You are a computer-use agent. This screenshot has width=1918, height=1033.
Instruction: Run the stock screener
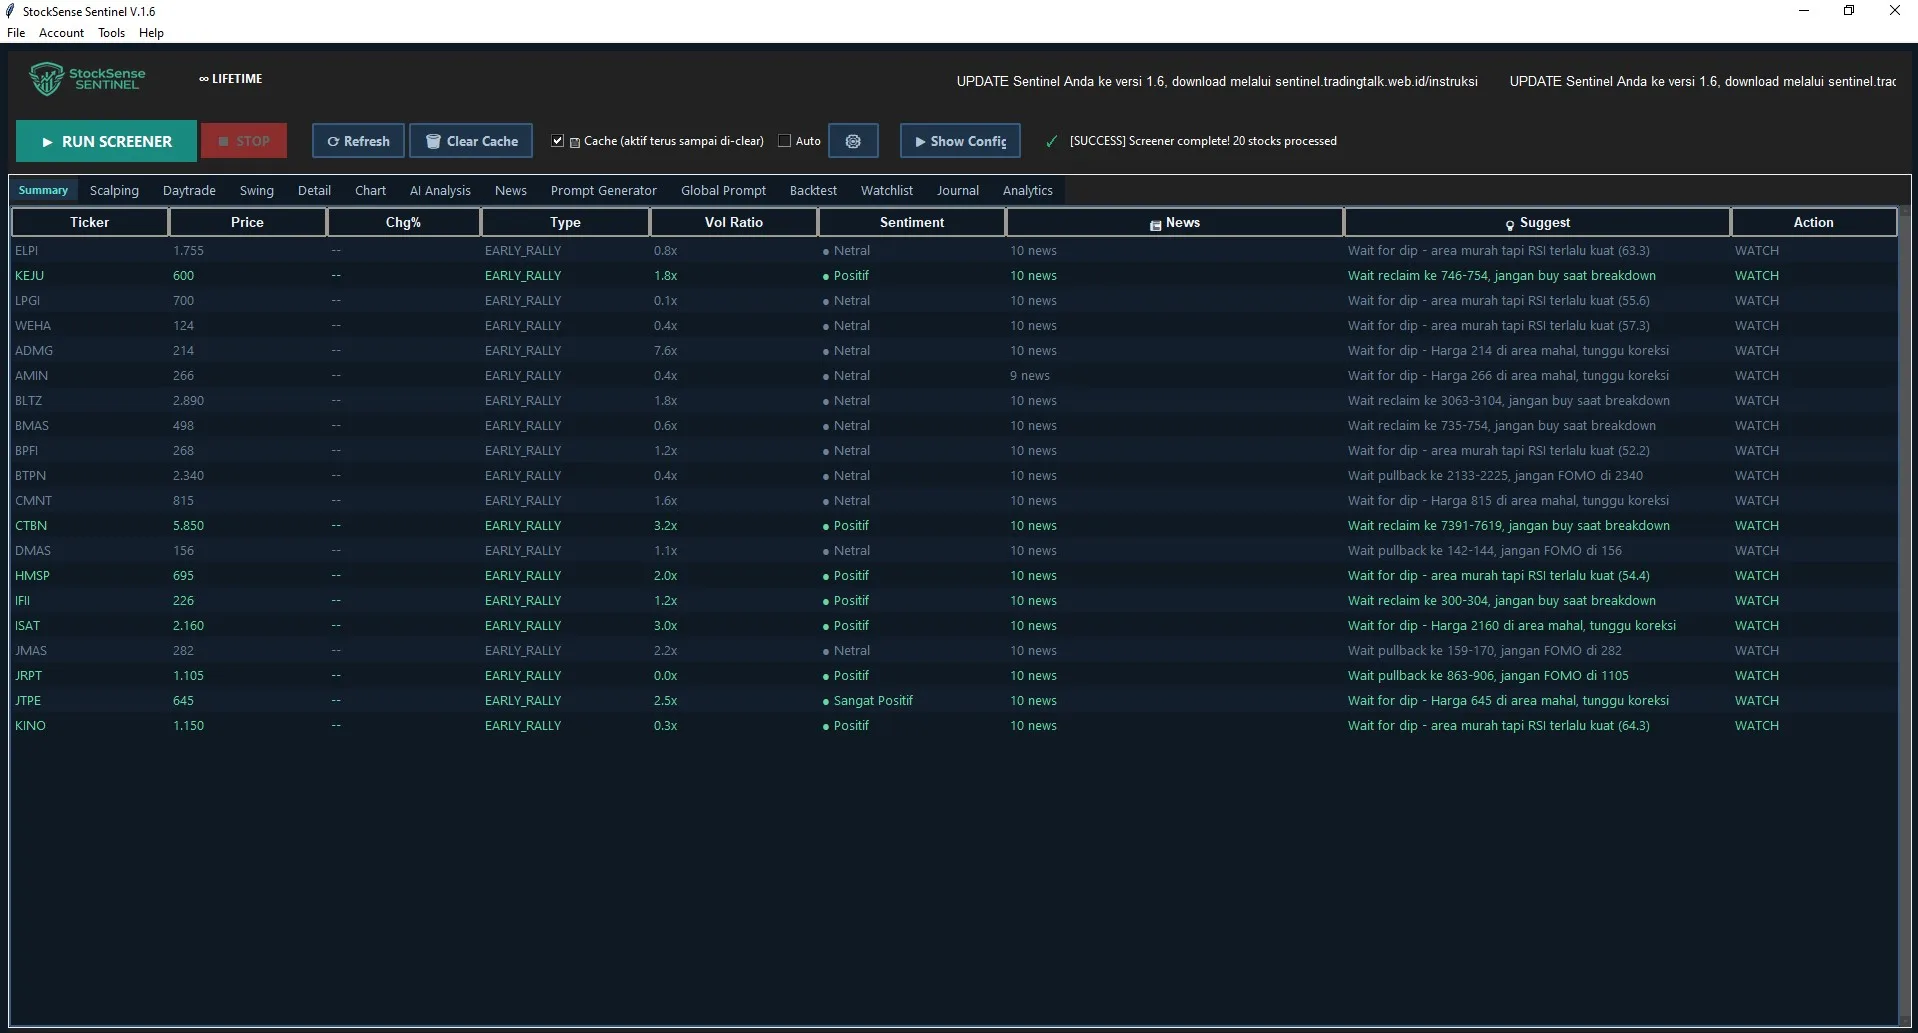(x=106, y=141)
